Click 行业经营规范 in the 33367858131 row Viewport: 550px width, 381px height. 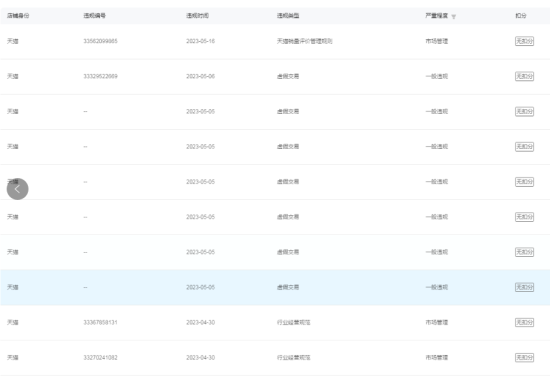tap(294, 322)
